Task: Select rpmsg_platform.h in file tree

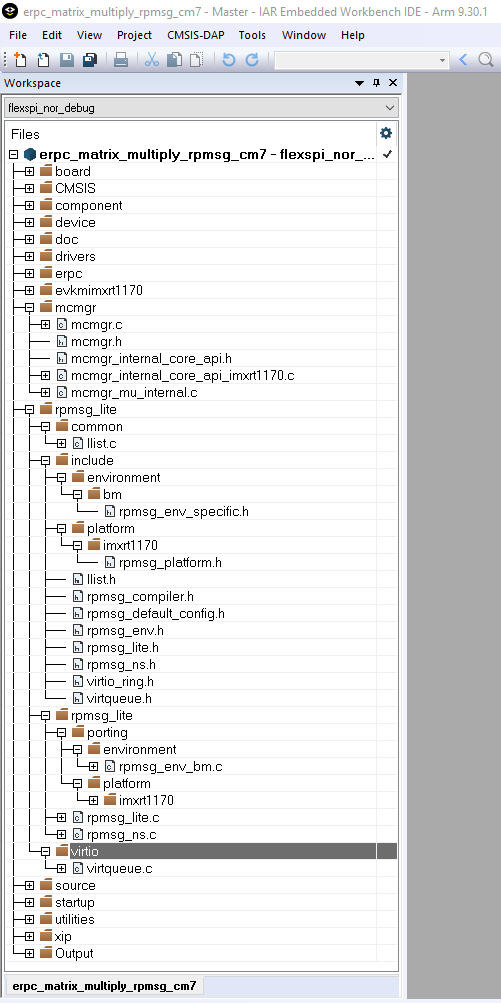Action: [170, 563]
